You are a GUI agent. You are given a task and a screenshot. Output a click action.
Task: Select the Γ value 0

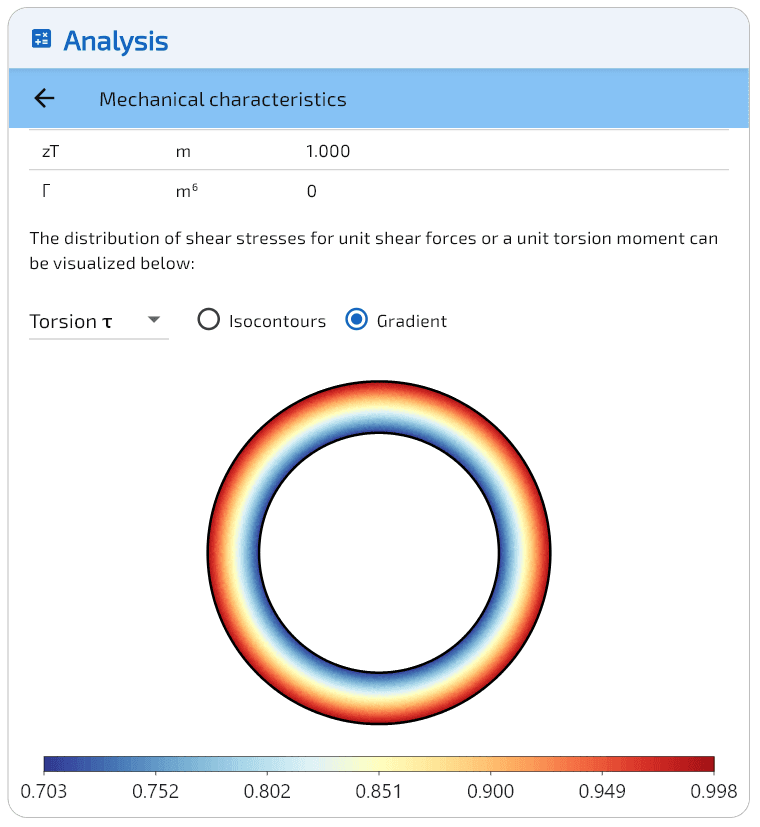pyautogui.click(x=312, y=191)
